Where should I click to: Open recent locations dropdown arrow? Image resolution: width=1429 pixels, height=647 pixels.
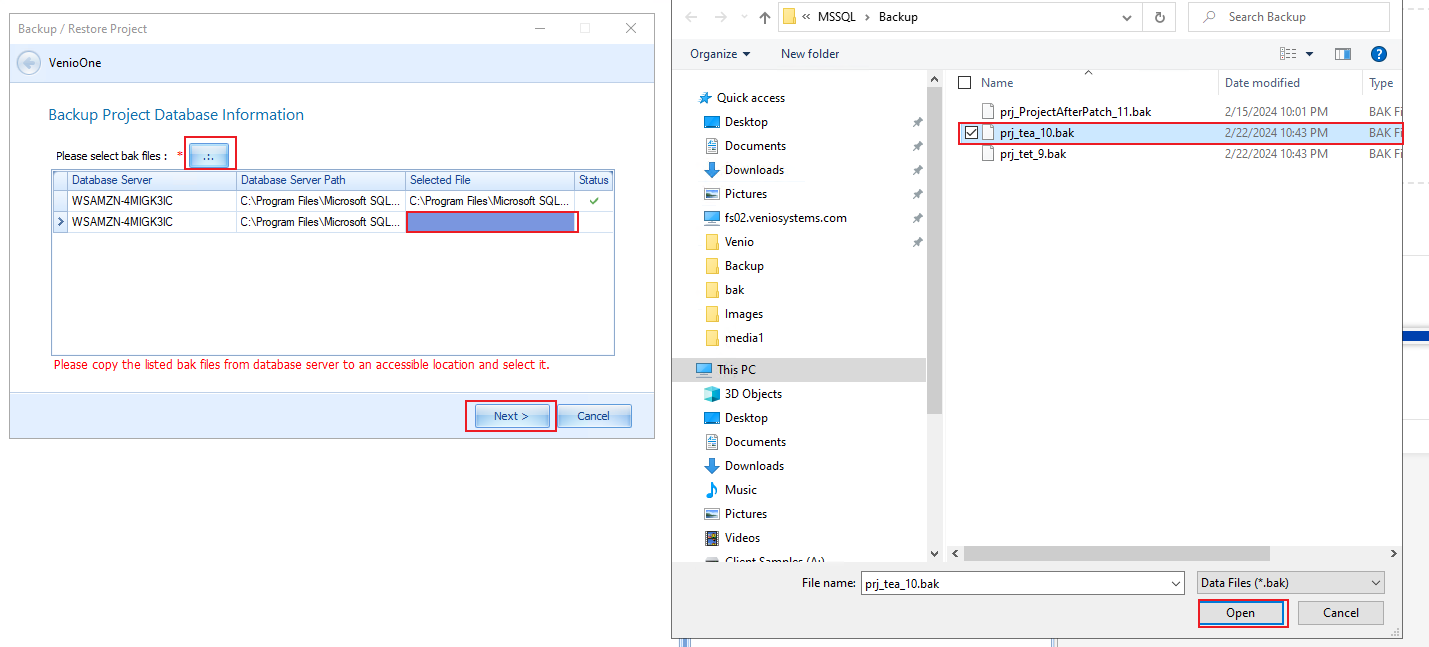point(745,18)
